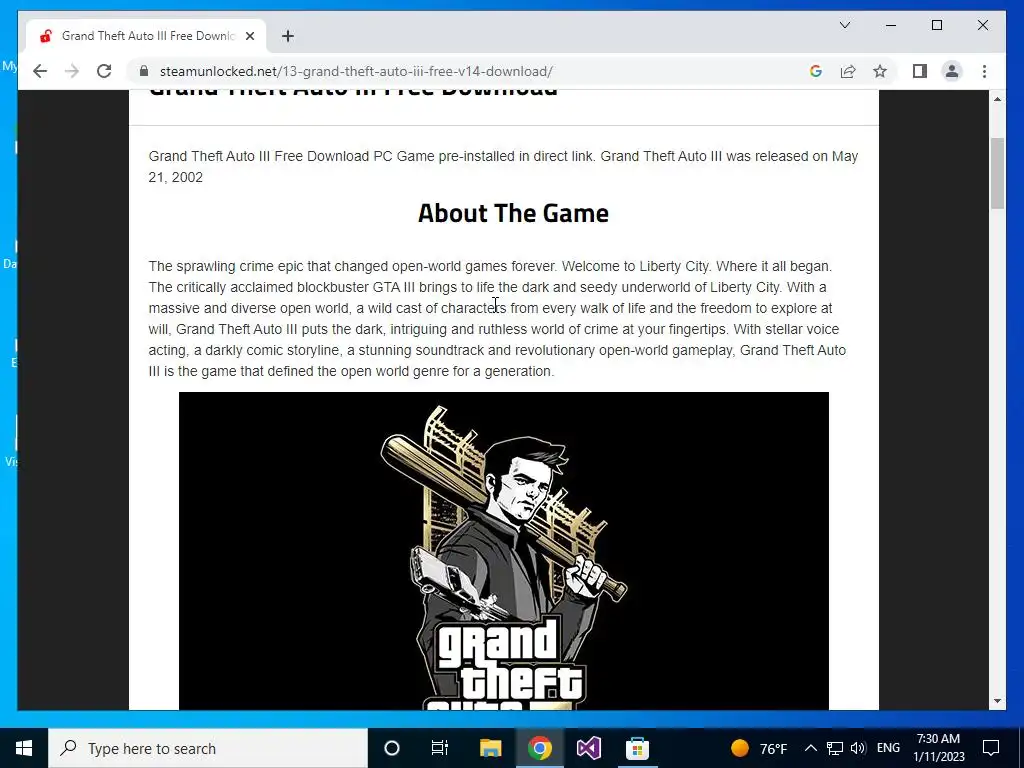Screen dimensions: 1024x768
Task: Maximize the Chrome window
Action: point(936,25)
